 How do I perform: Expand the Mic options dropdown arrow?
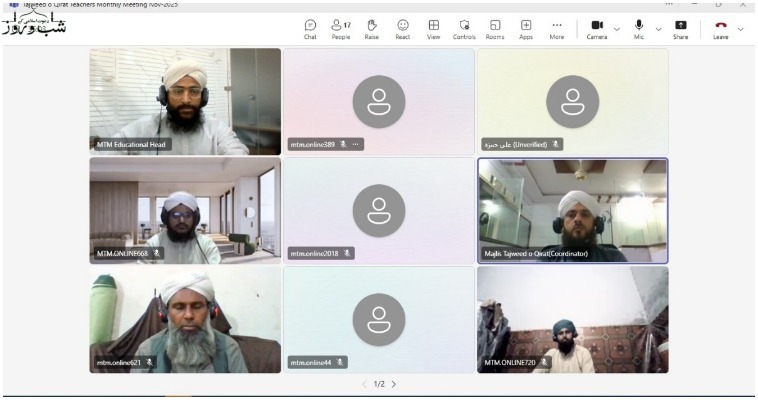(x=658, y=28)
